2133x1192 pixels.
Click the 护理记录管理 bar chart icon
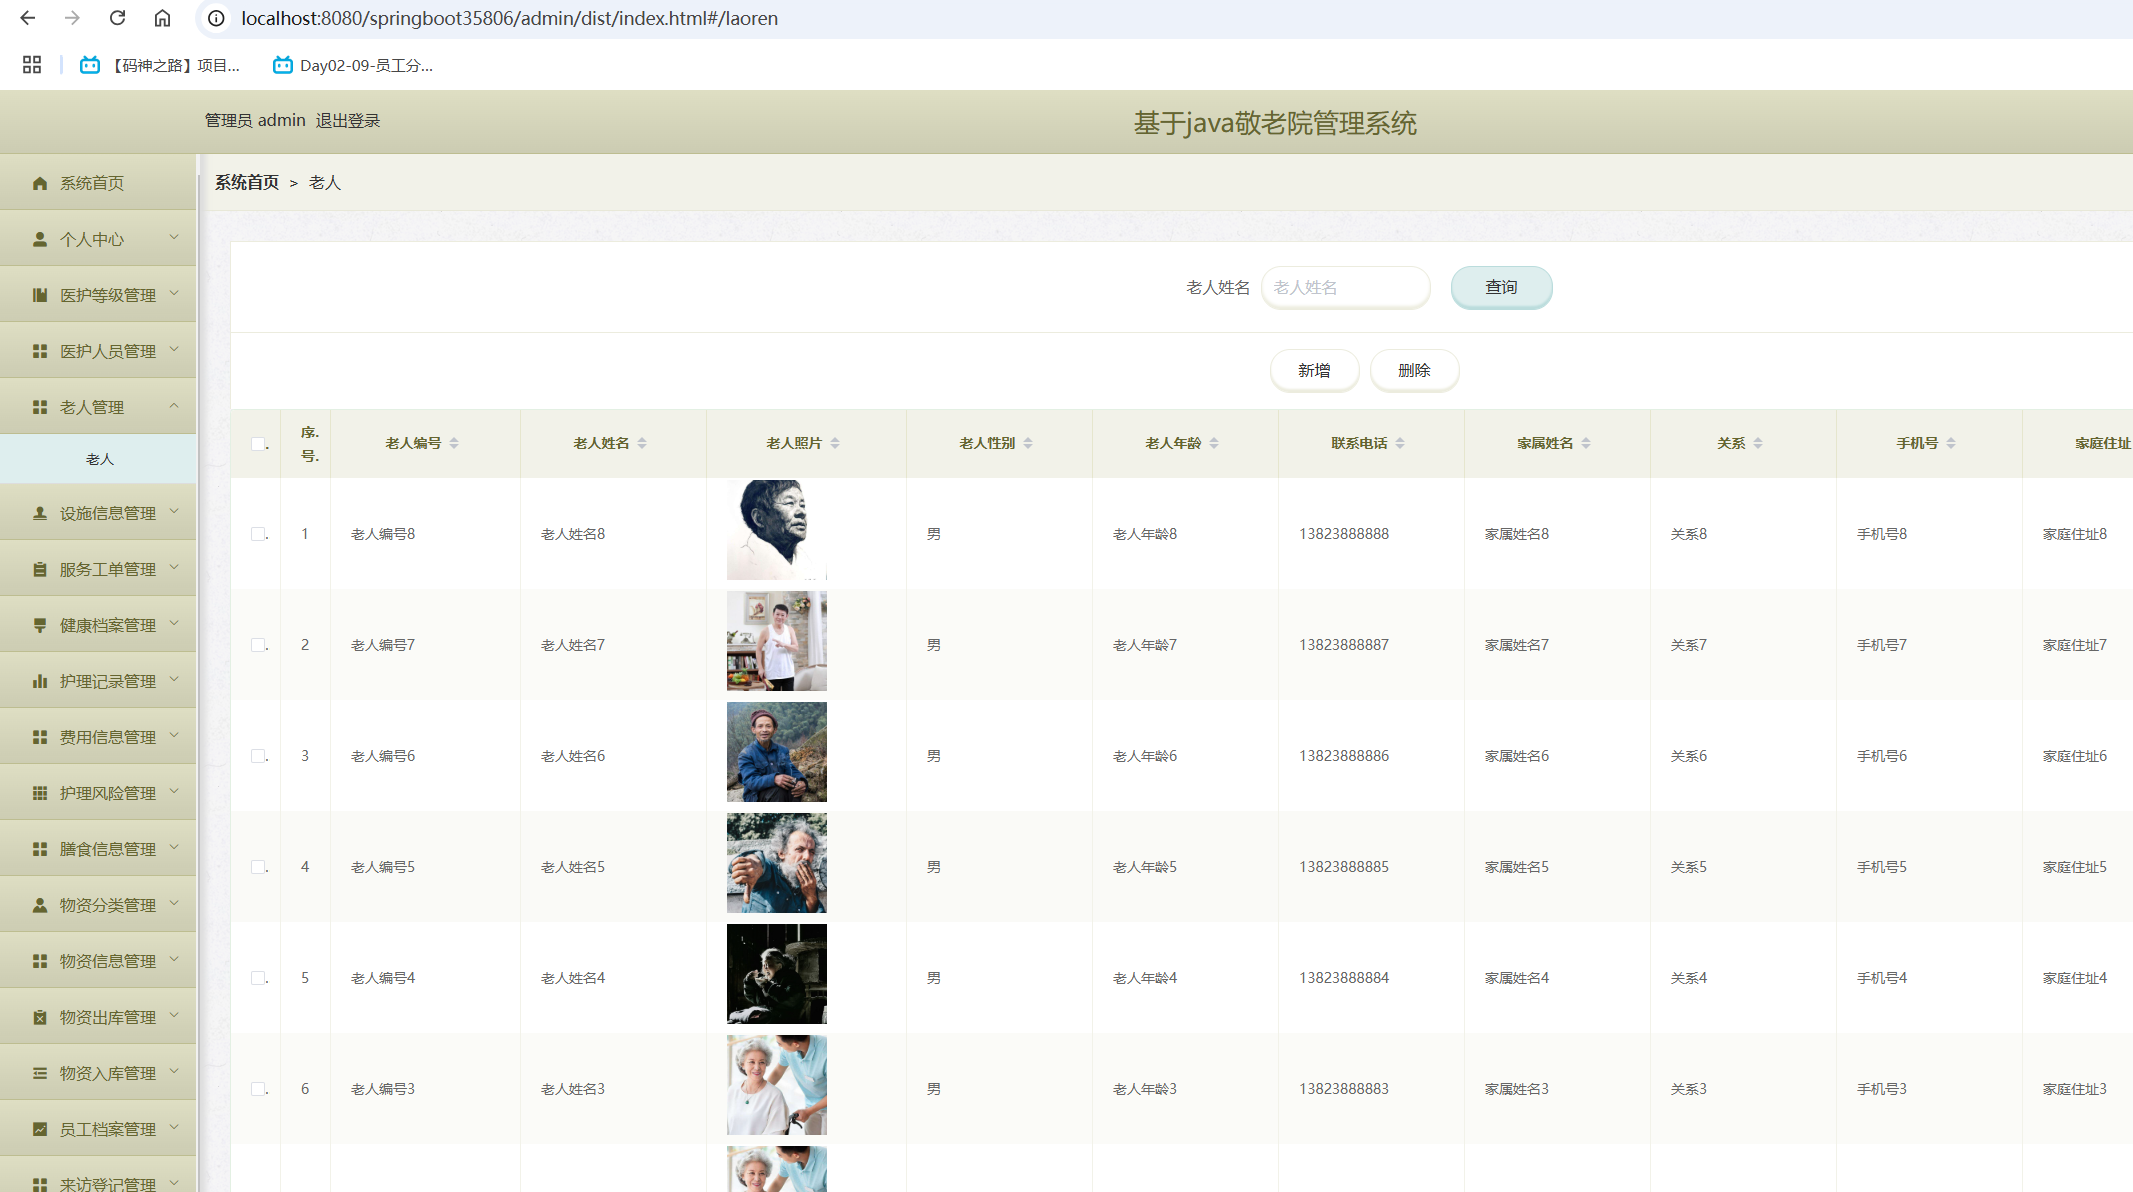coord(40,681)
